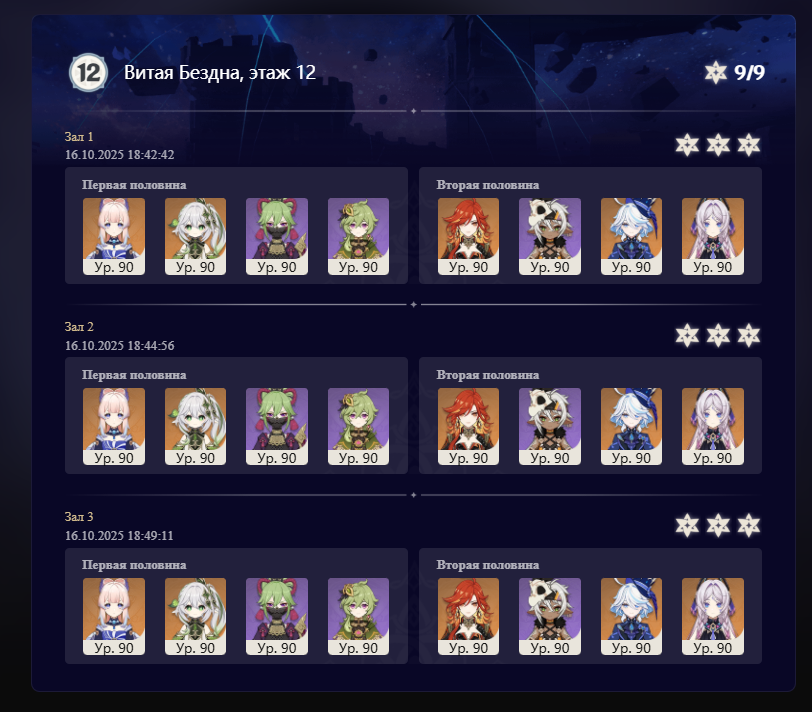812x712 pixels.
Task: Select Nahida portrait in Зал 1 first half
Action: (195, 236)
